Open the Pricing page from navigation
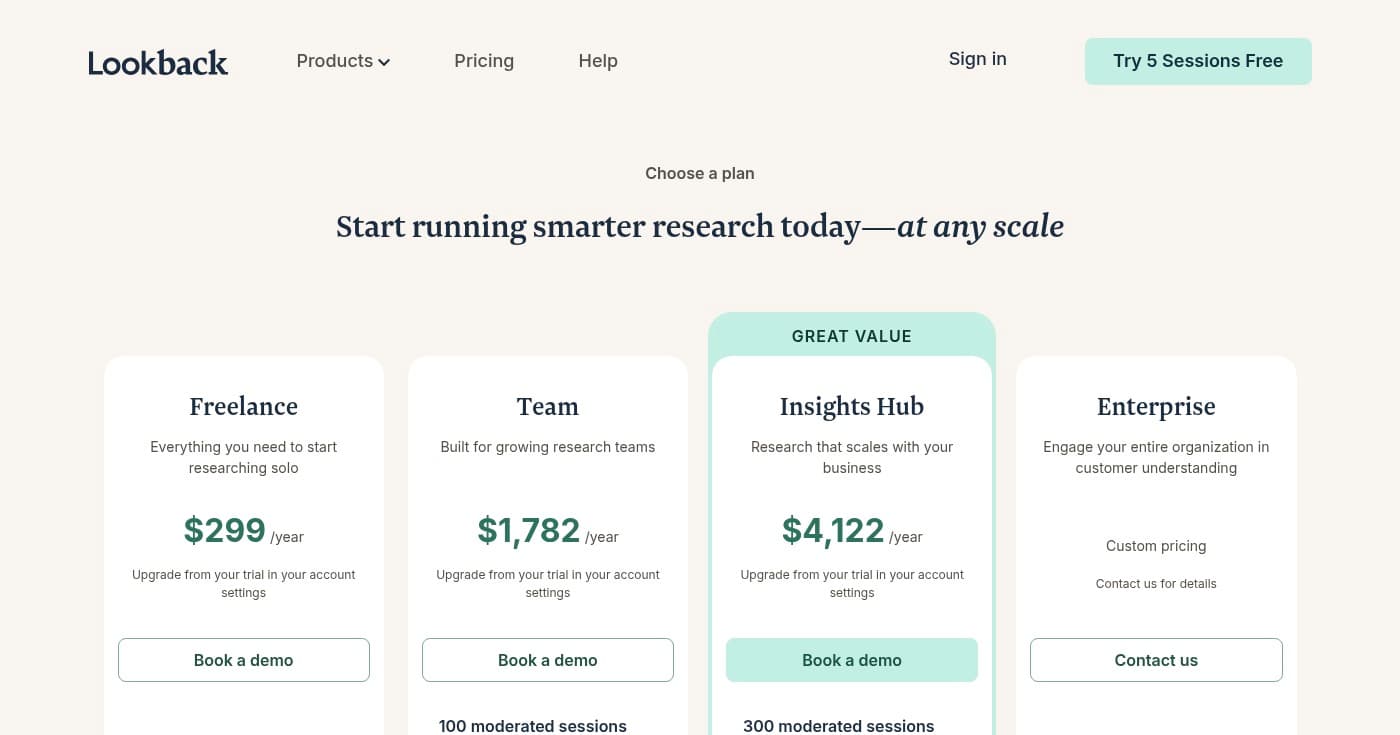This screenshot has height=735, width=1400. point(484,61)
